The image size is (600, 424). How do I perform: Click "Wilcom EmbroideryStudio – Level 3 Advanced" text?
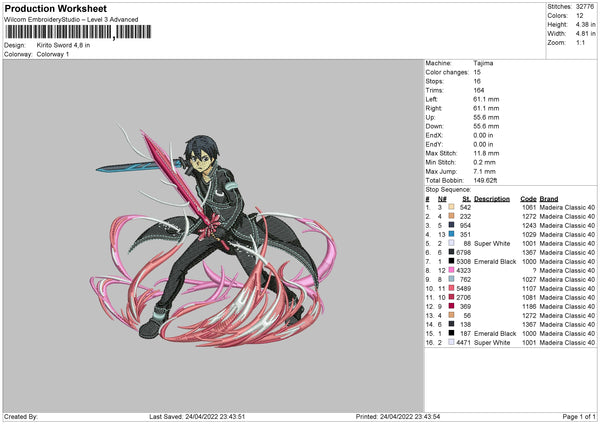(x=71, y=20)
